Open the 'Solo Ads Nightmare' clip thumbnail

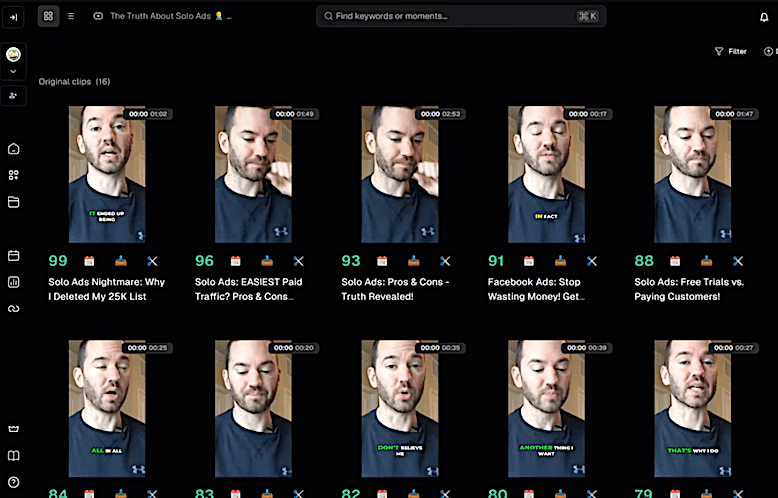pos(107,174)
